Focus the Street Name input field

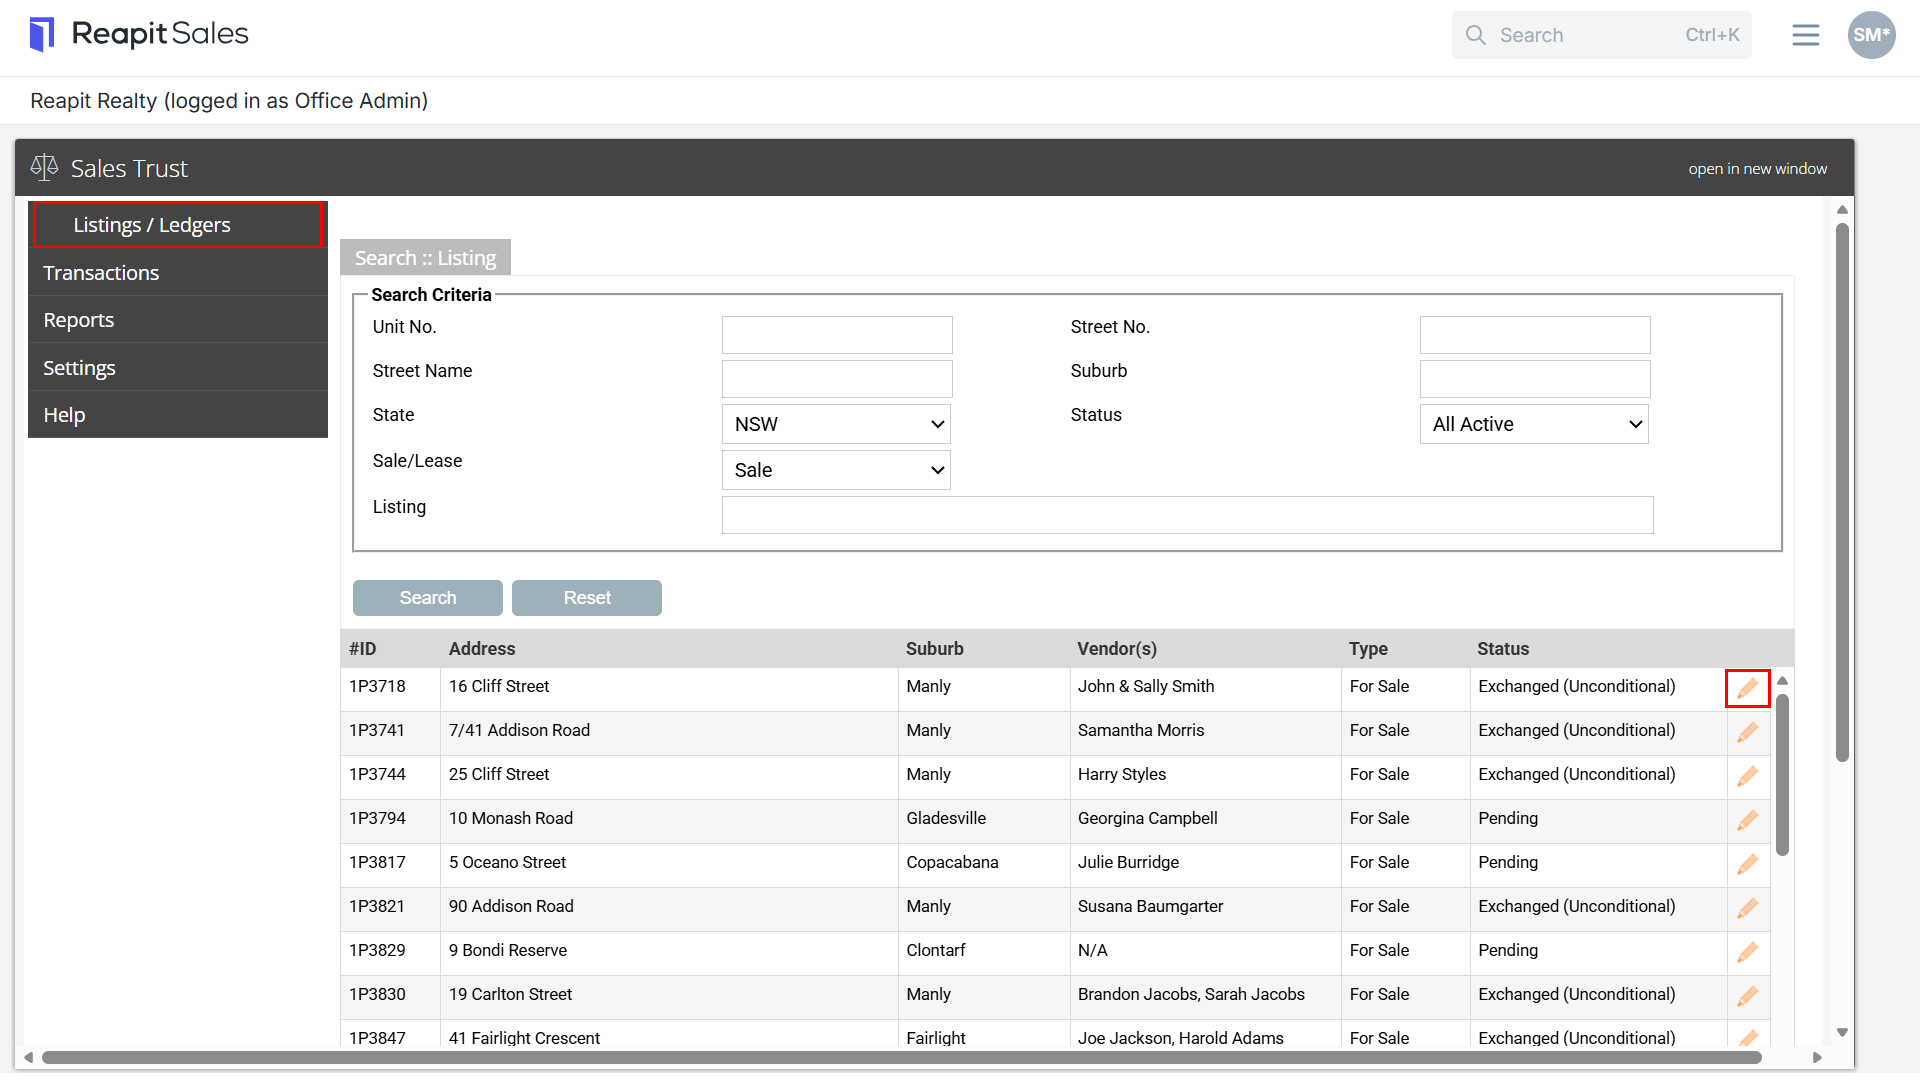click(837, 379)
